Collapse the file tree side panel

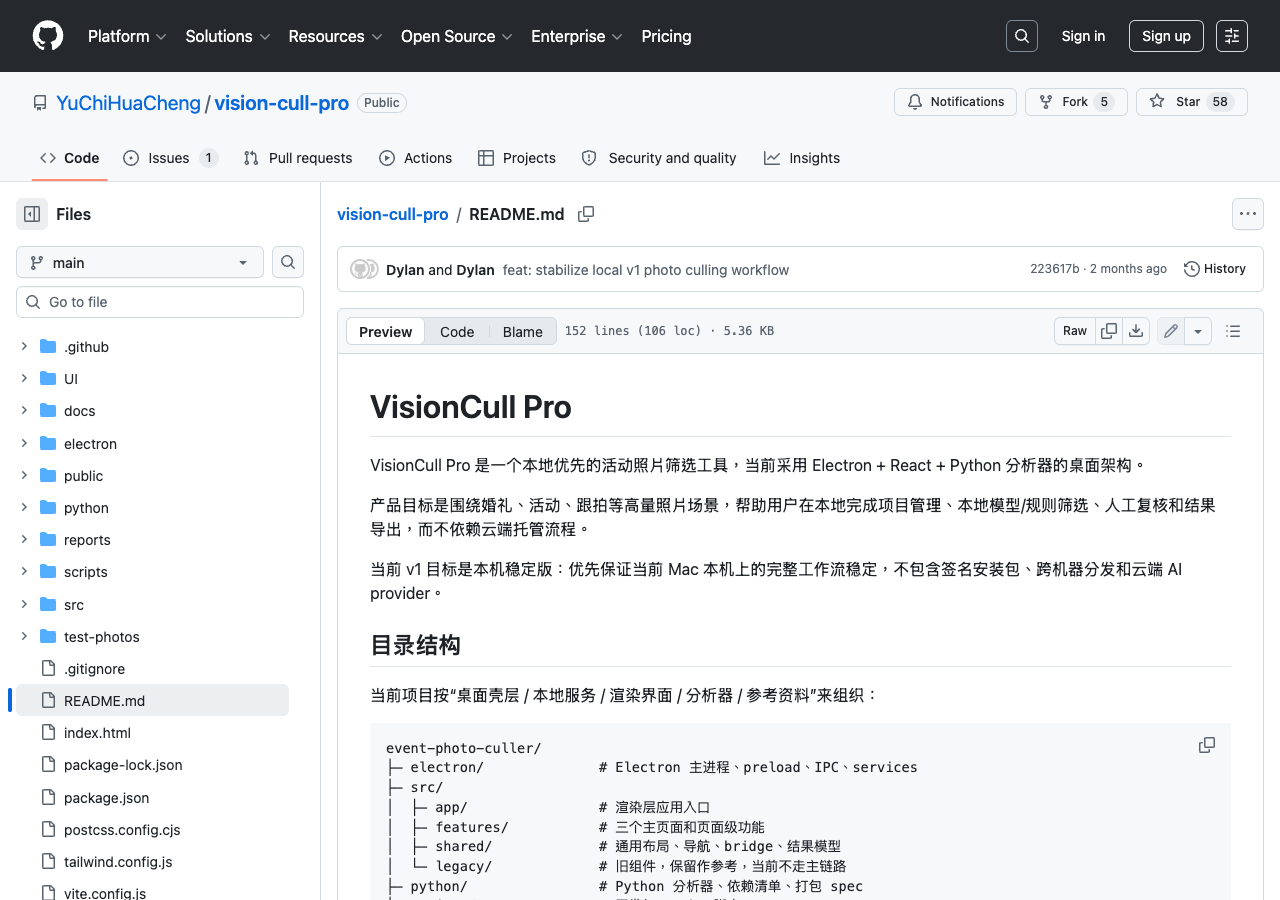click(32, 214)
